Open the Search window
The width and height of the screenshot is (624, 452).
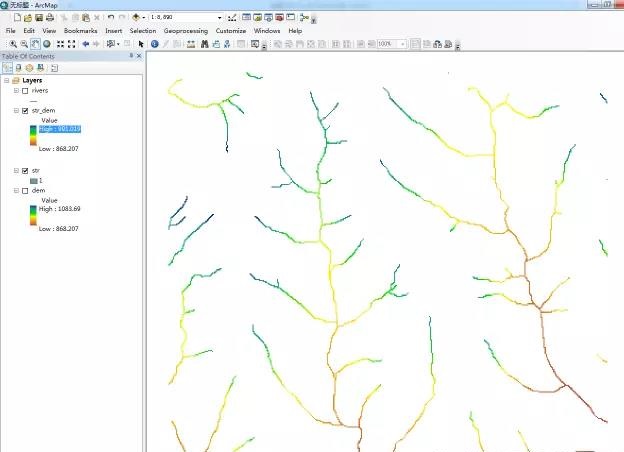[269, 18]
